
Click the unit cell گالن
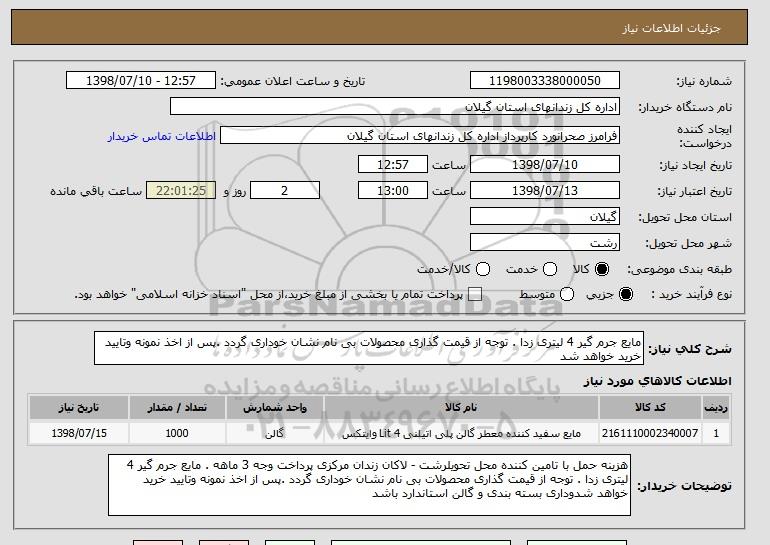click(275, 433)
